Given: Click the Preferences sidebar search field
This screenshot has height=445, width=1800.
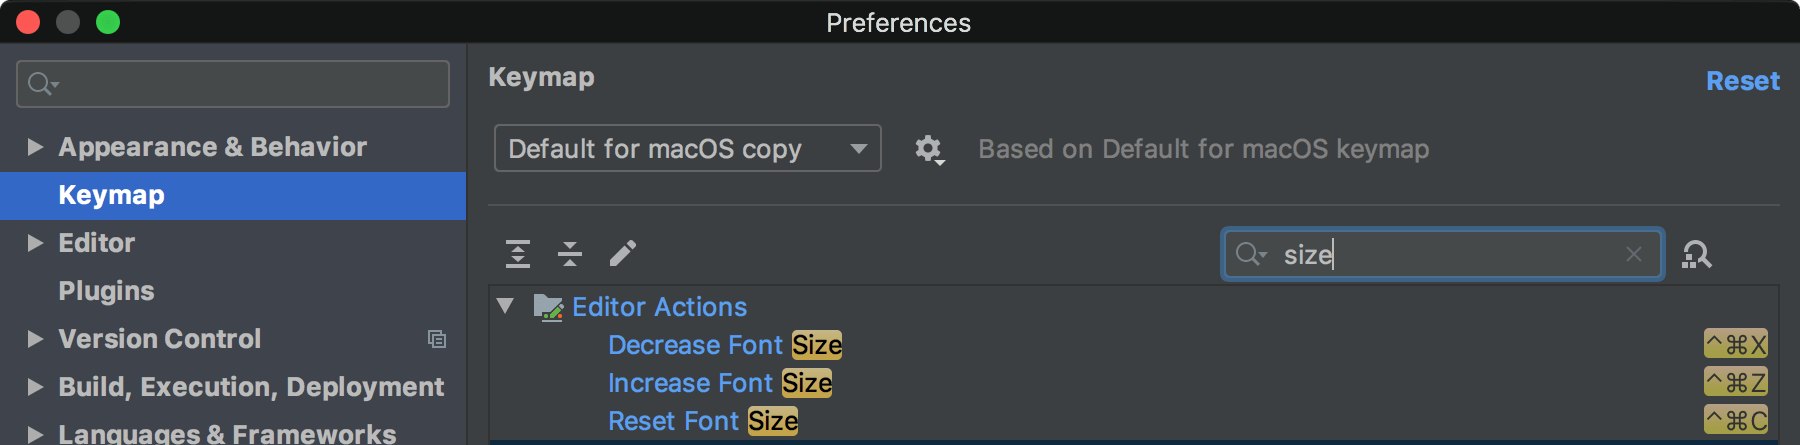Looking at the screenshot, I should (x=250, y=84).
